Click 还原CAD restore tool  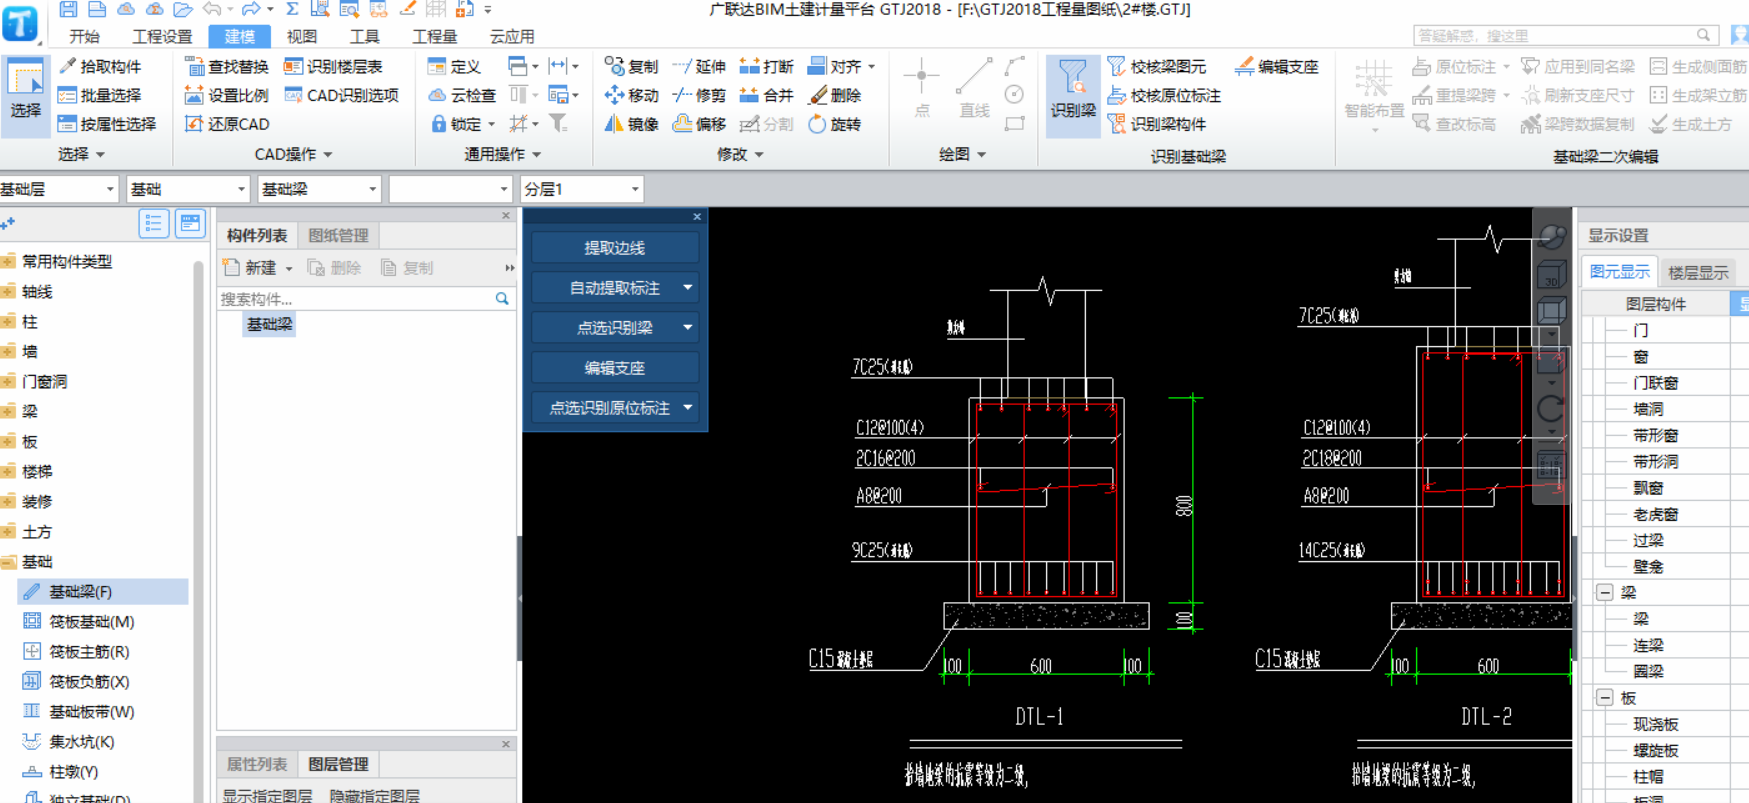(x=227, y=124)
